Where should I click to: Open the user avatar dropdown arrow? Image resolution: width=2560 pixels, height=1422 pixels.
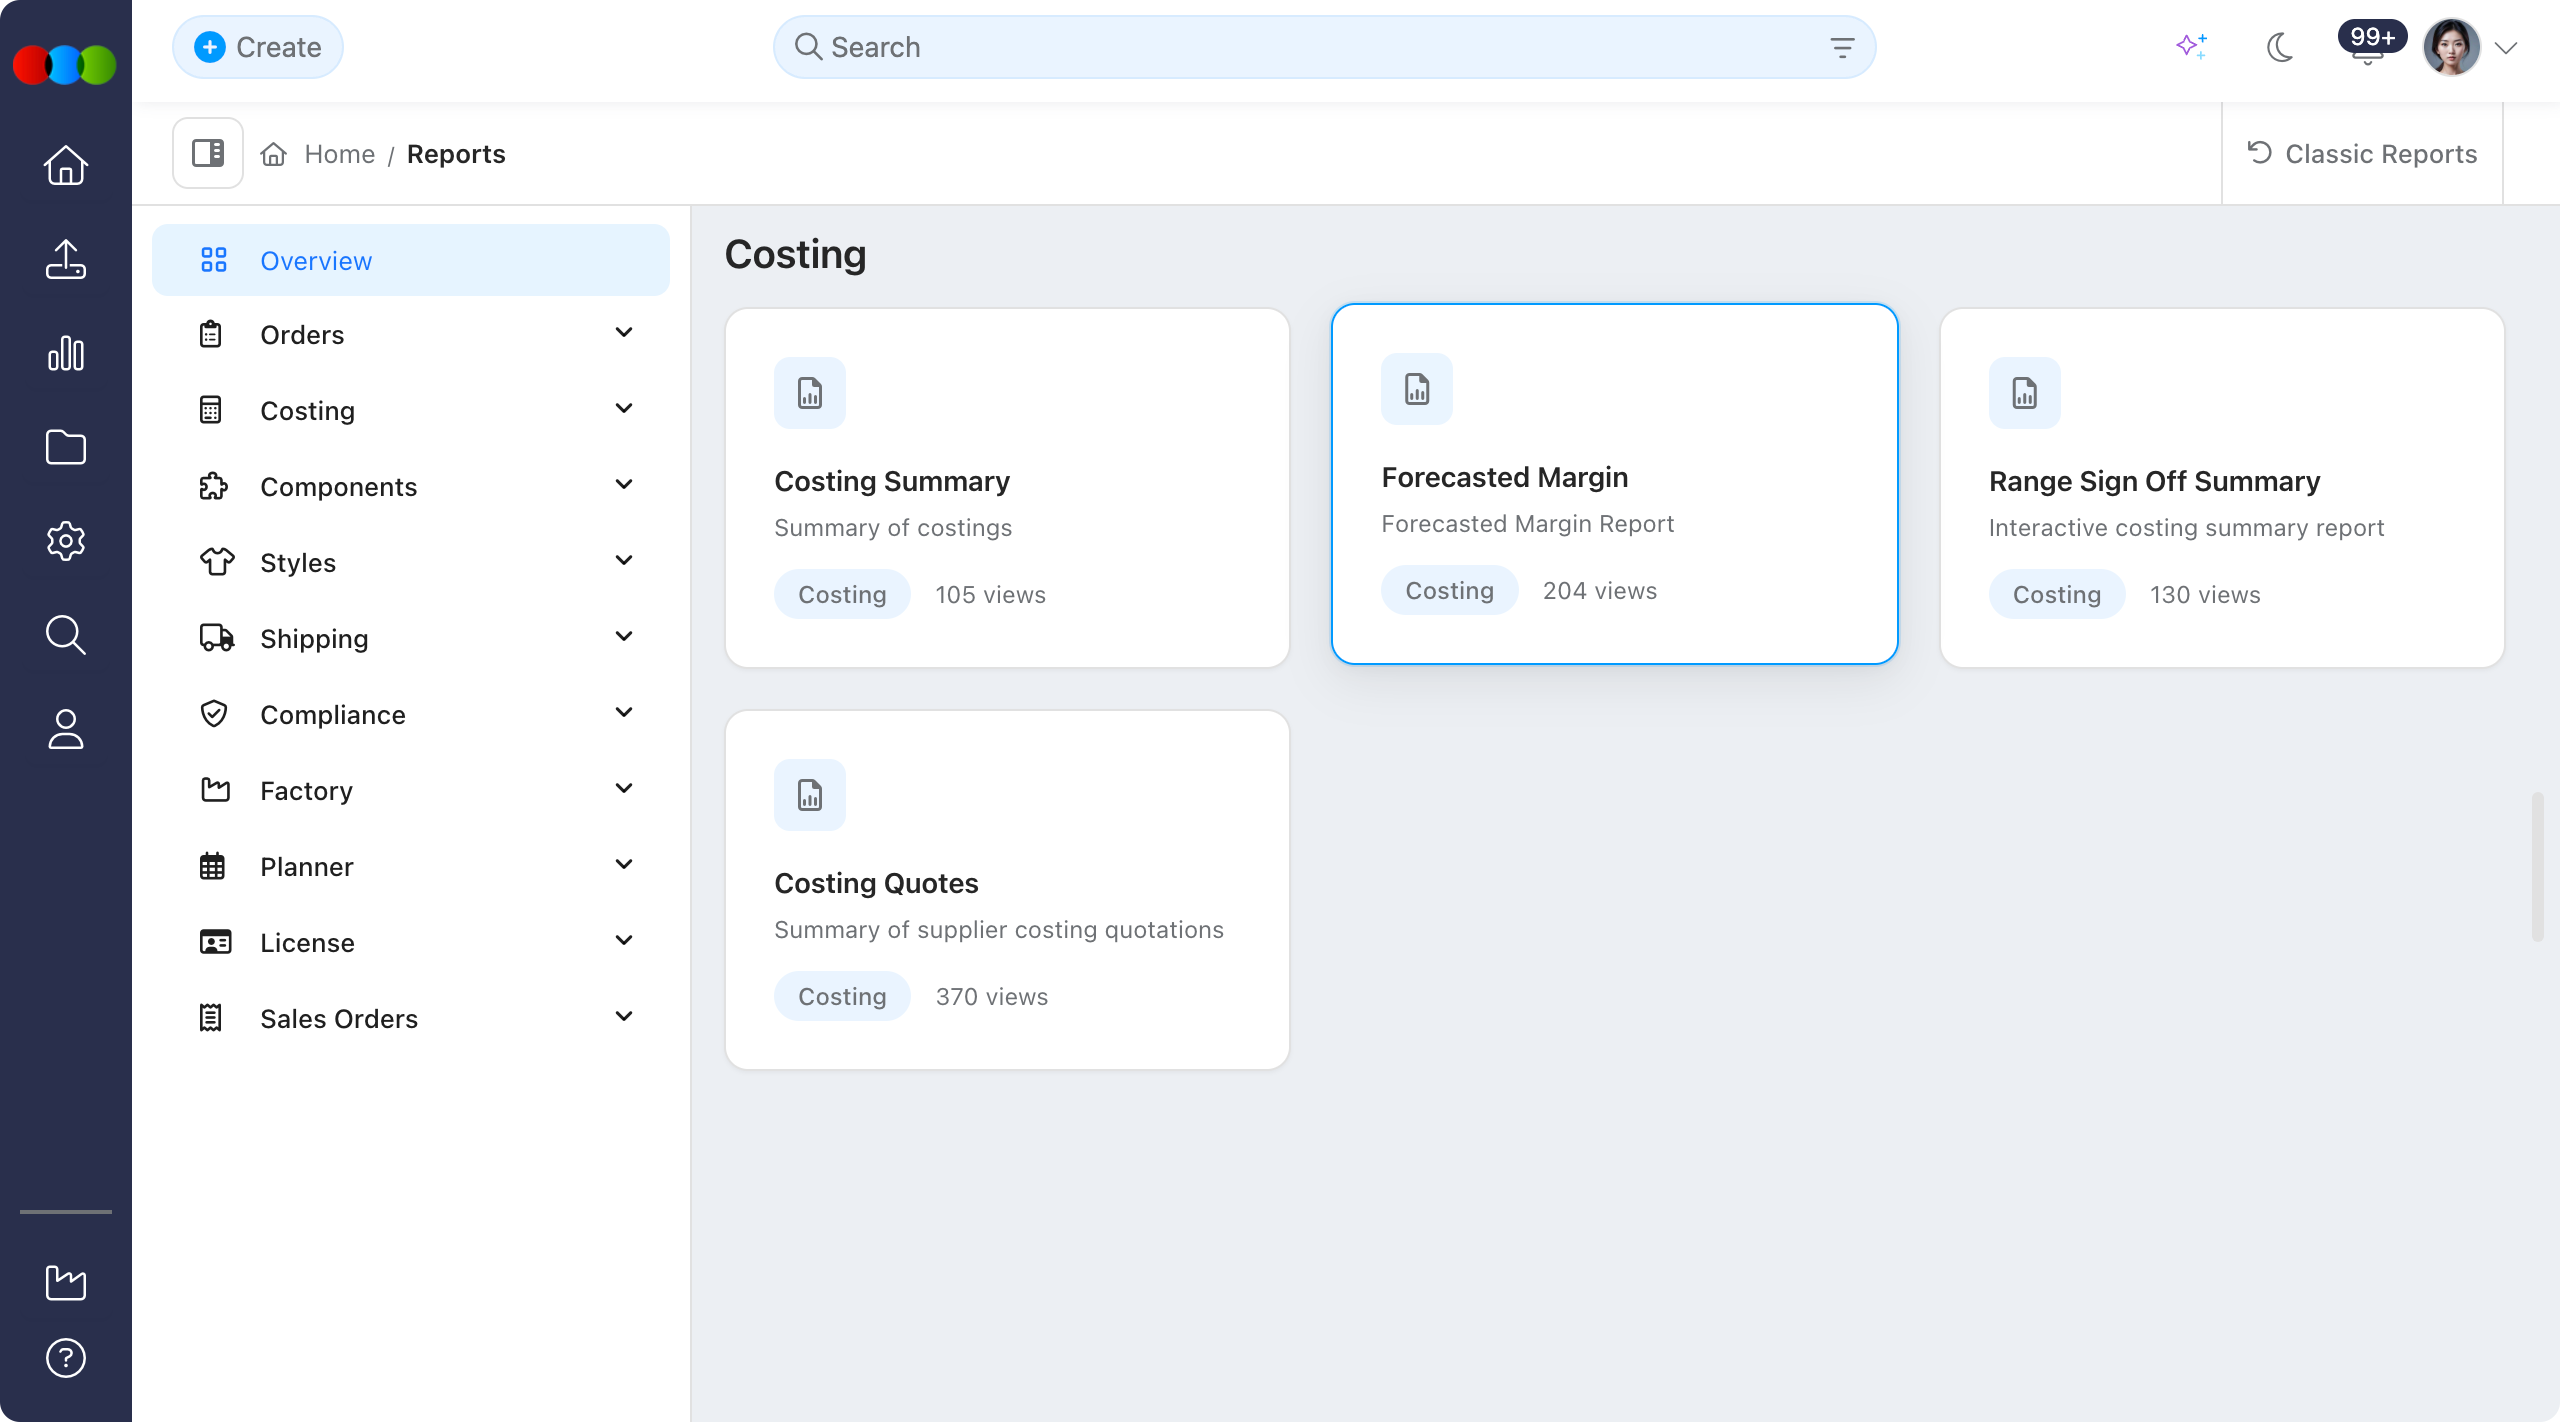tap(2506, 47)
